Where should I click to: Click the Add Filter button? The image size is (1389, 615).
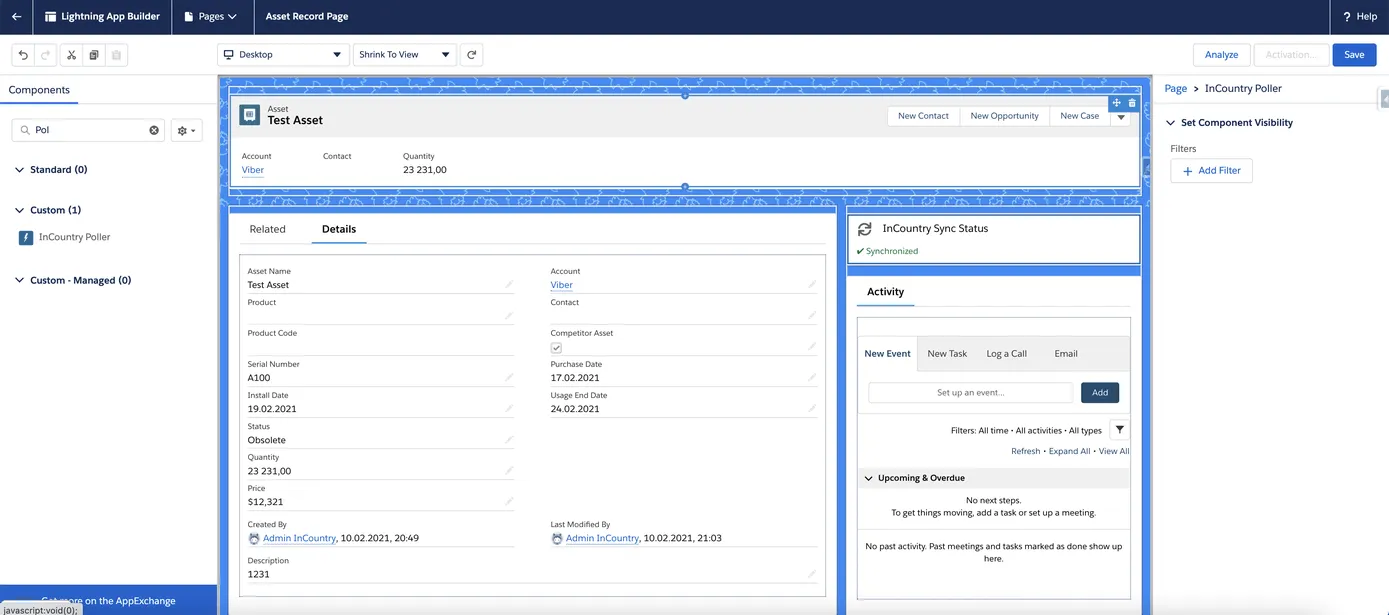coord(1211,171)
